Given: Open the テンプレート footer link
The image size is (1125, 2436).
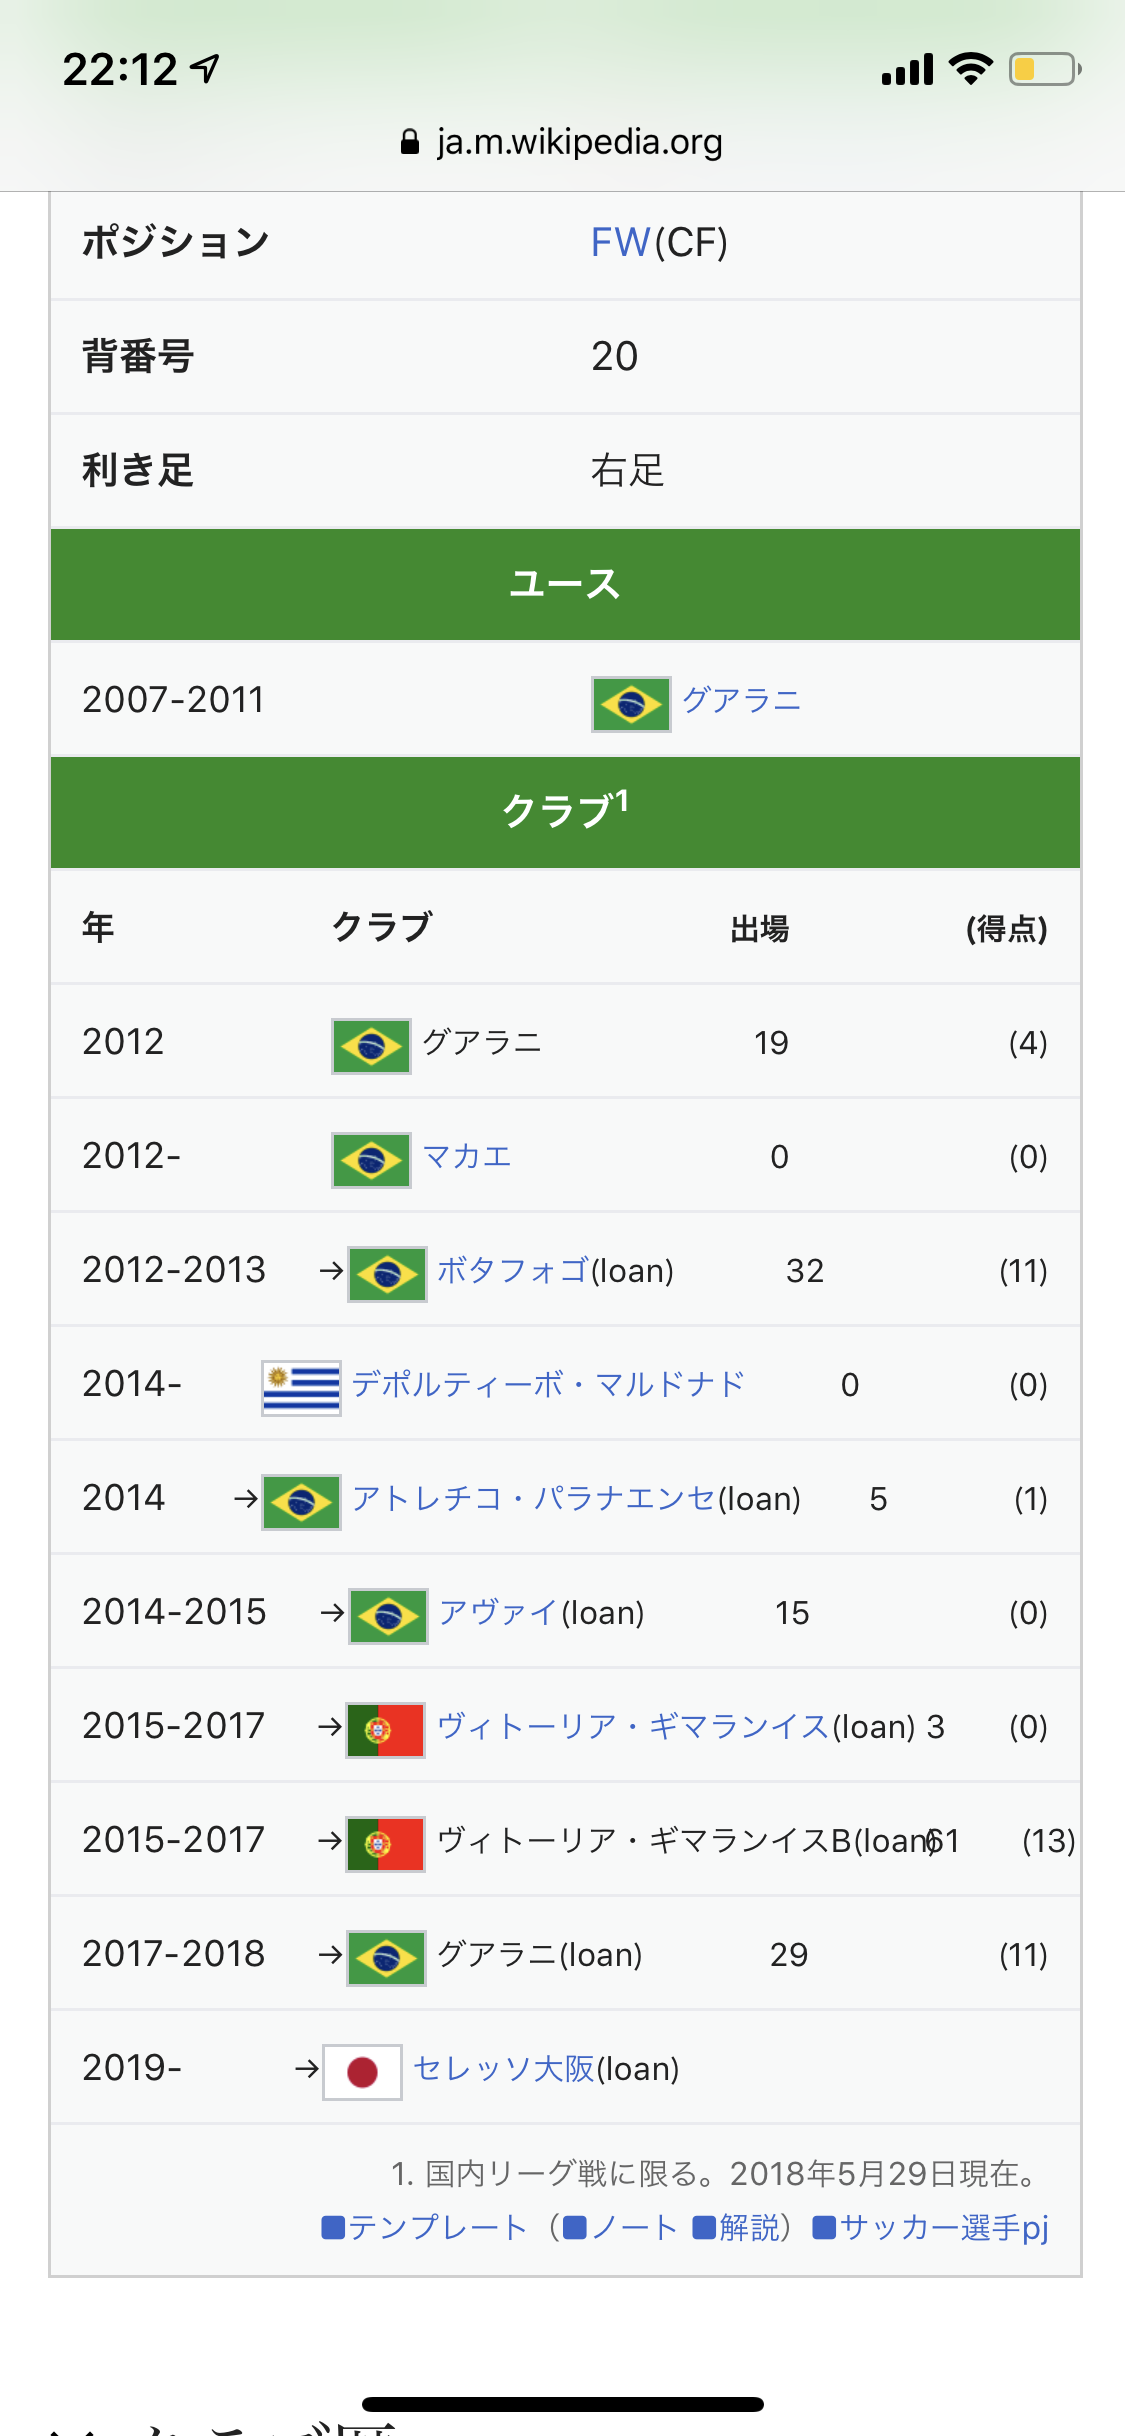Looking at the screenshot, I should point(436,2227).
